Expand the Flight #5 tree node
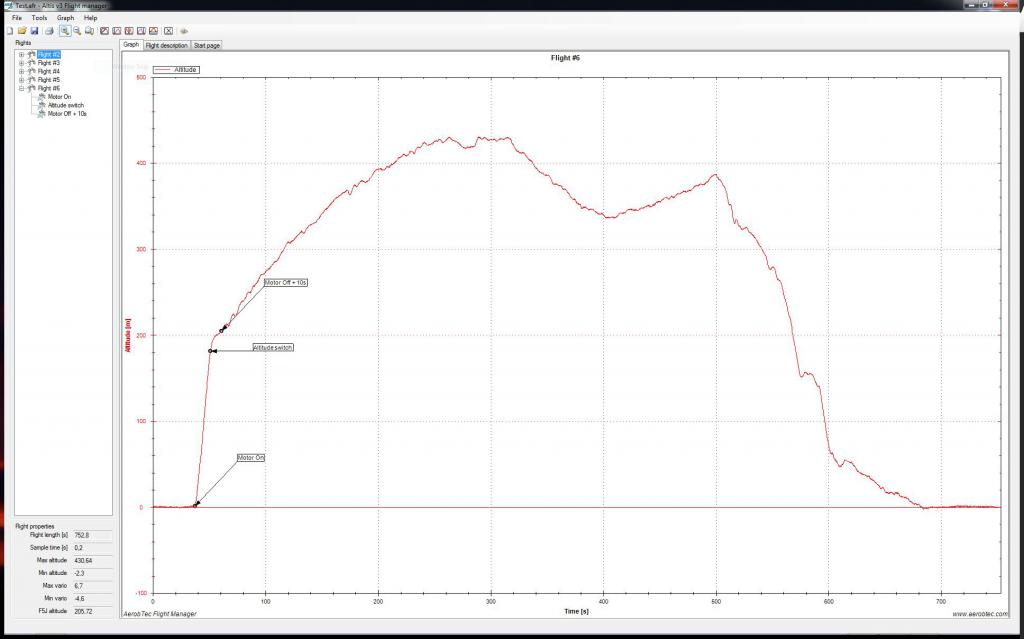 (21, 80)
